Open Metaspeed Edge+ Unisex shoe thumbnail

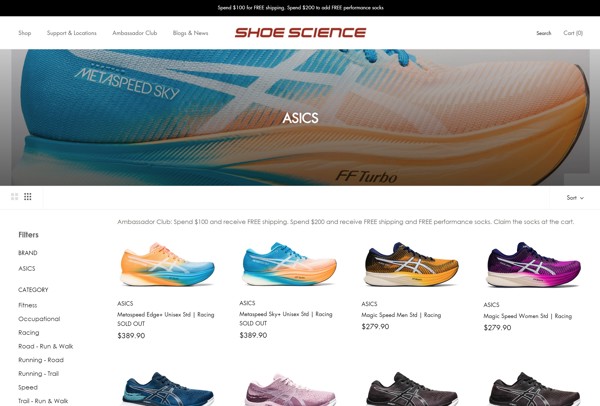(x=167, y=265)
